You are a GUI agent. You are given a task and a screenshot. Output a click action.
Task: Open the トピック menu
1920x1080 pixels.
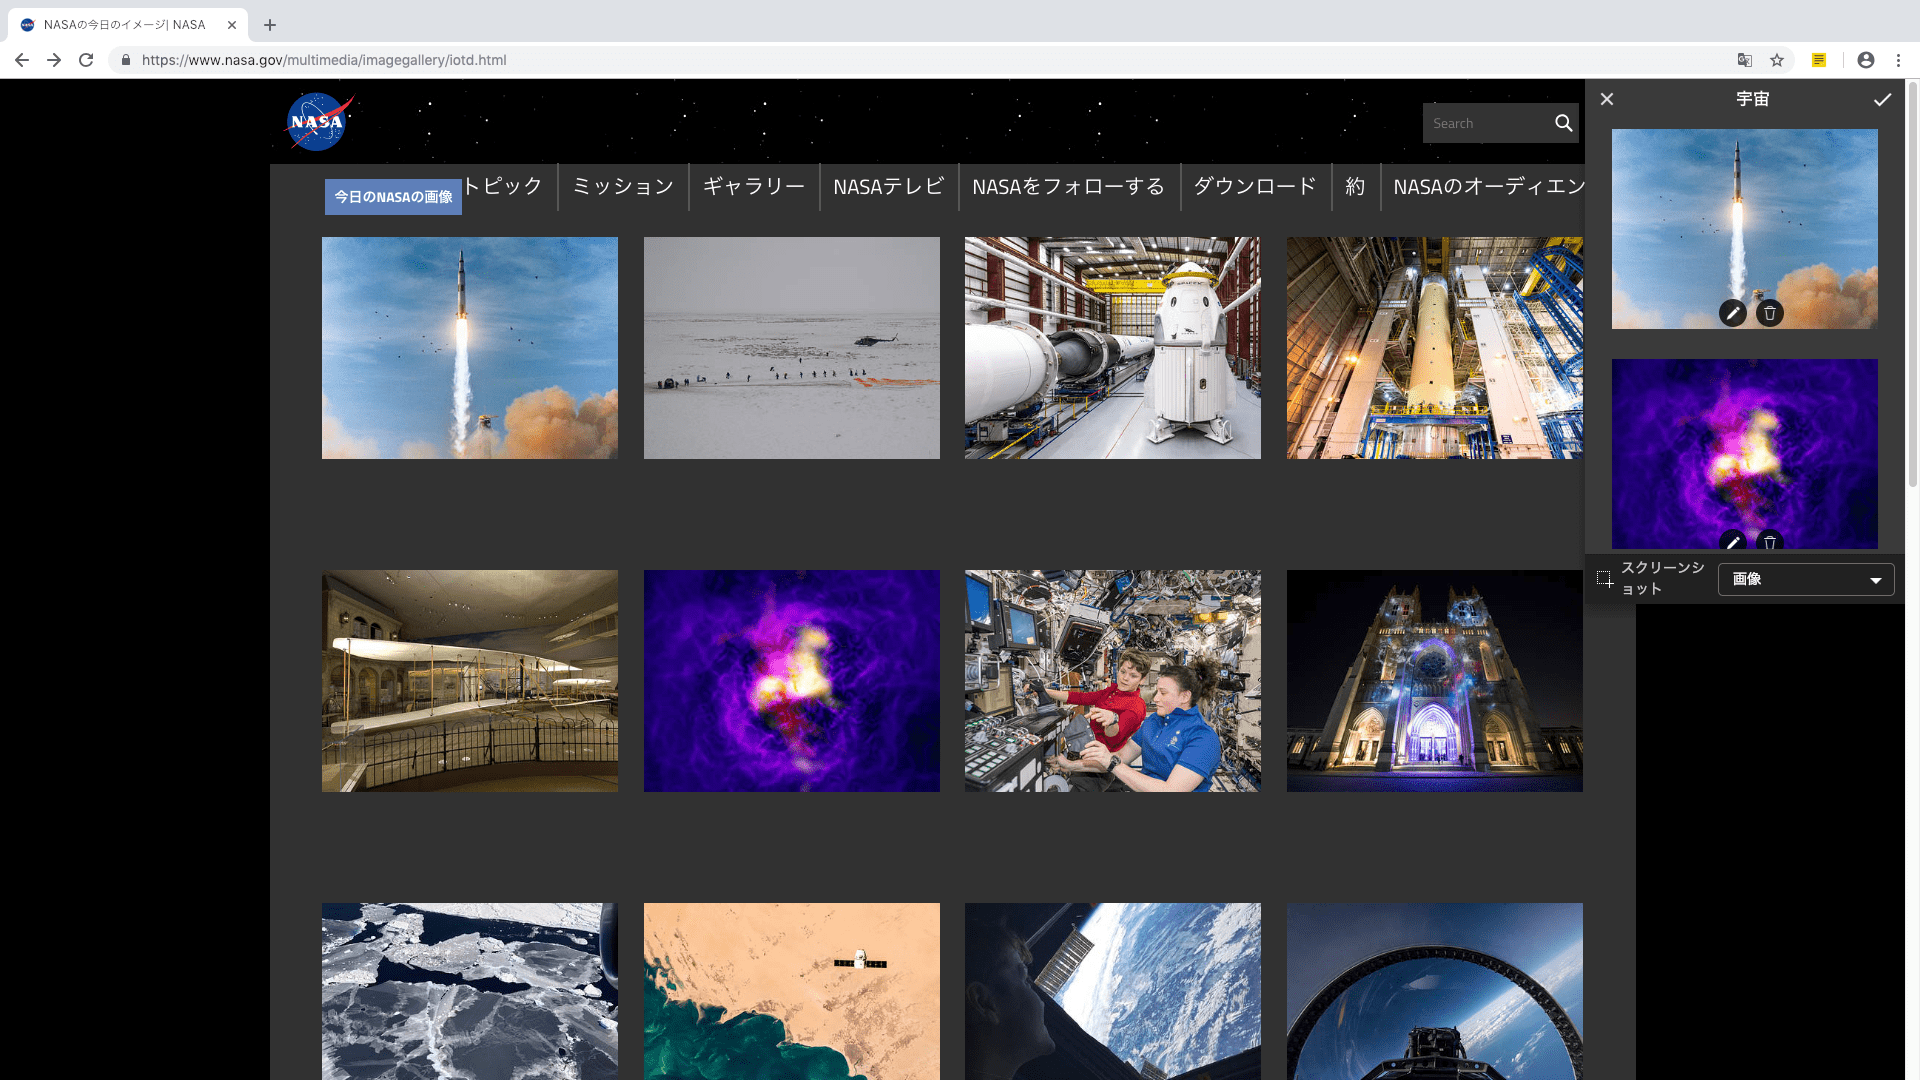(502, 186)
